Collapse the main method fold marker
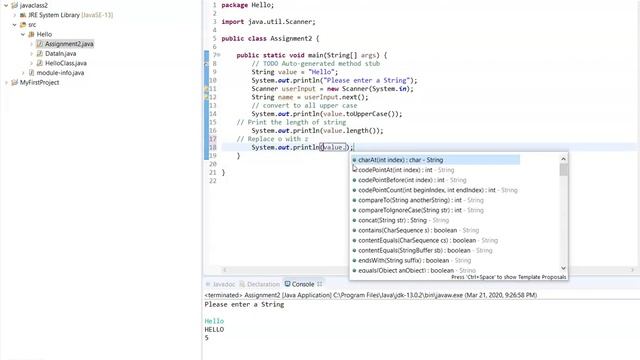The height and width of the screenshot is (360, 640). [218, 55]
